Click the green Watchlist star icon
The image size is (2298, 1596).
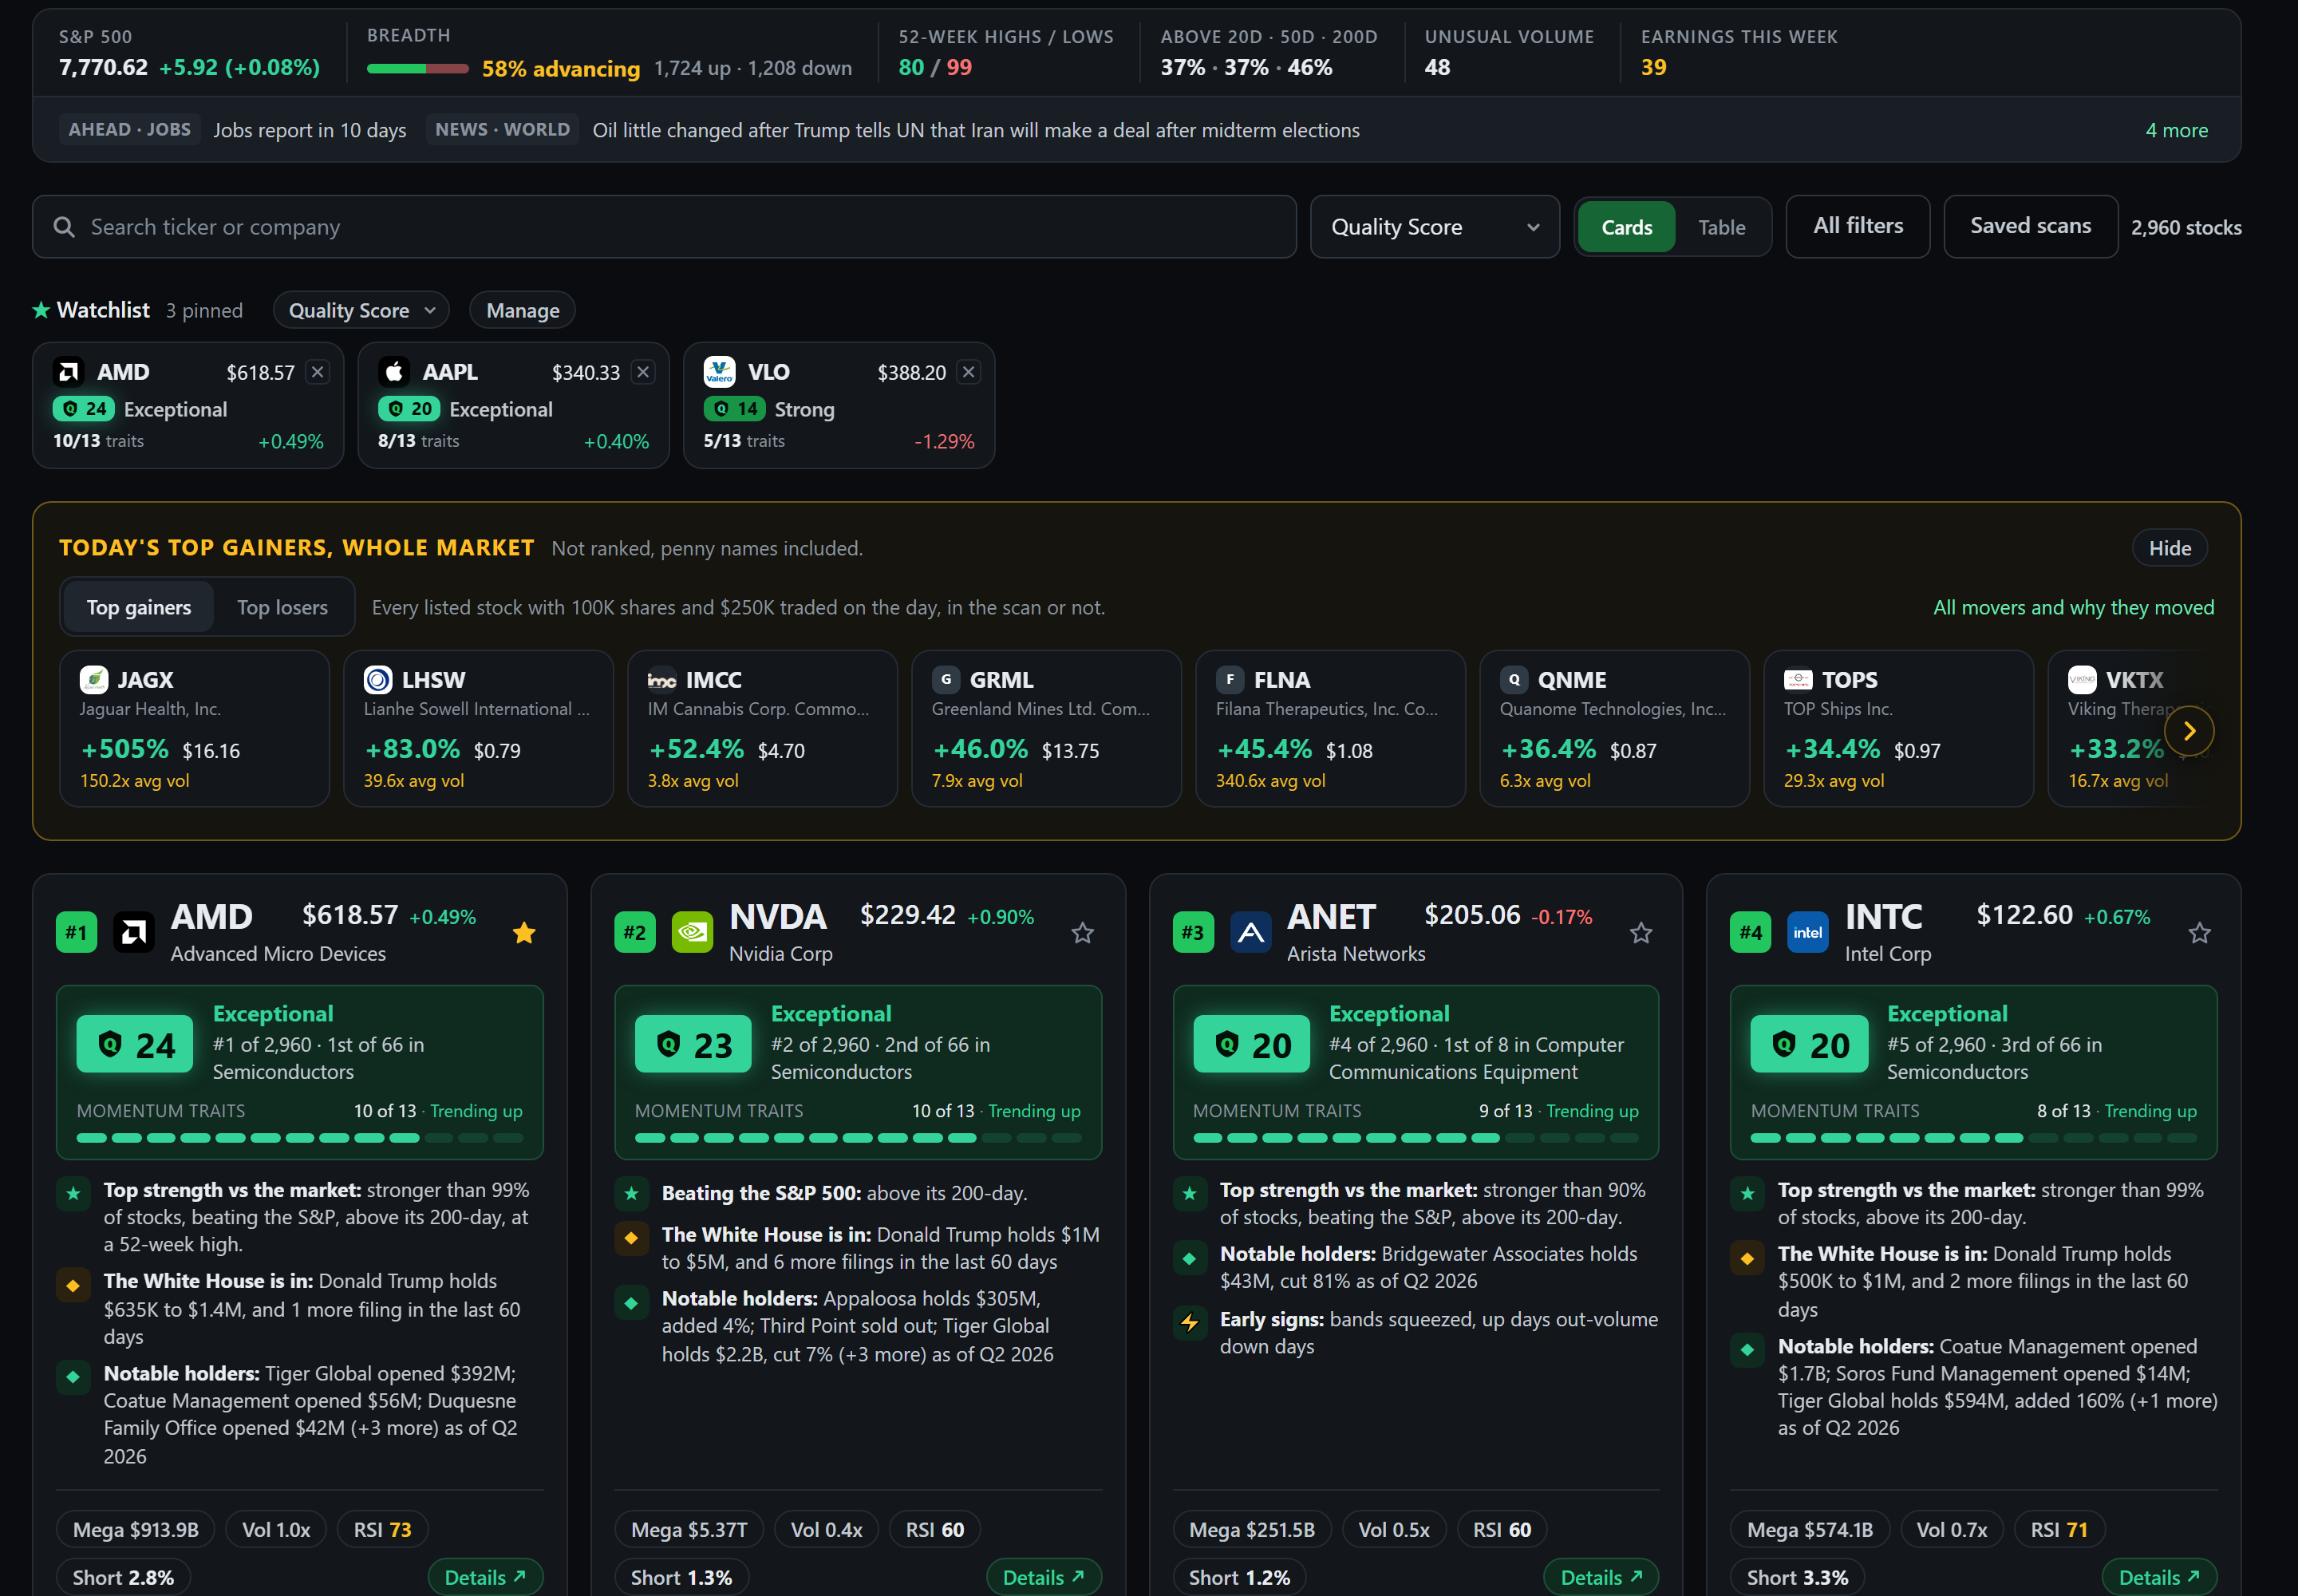(x=41, y=310)
